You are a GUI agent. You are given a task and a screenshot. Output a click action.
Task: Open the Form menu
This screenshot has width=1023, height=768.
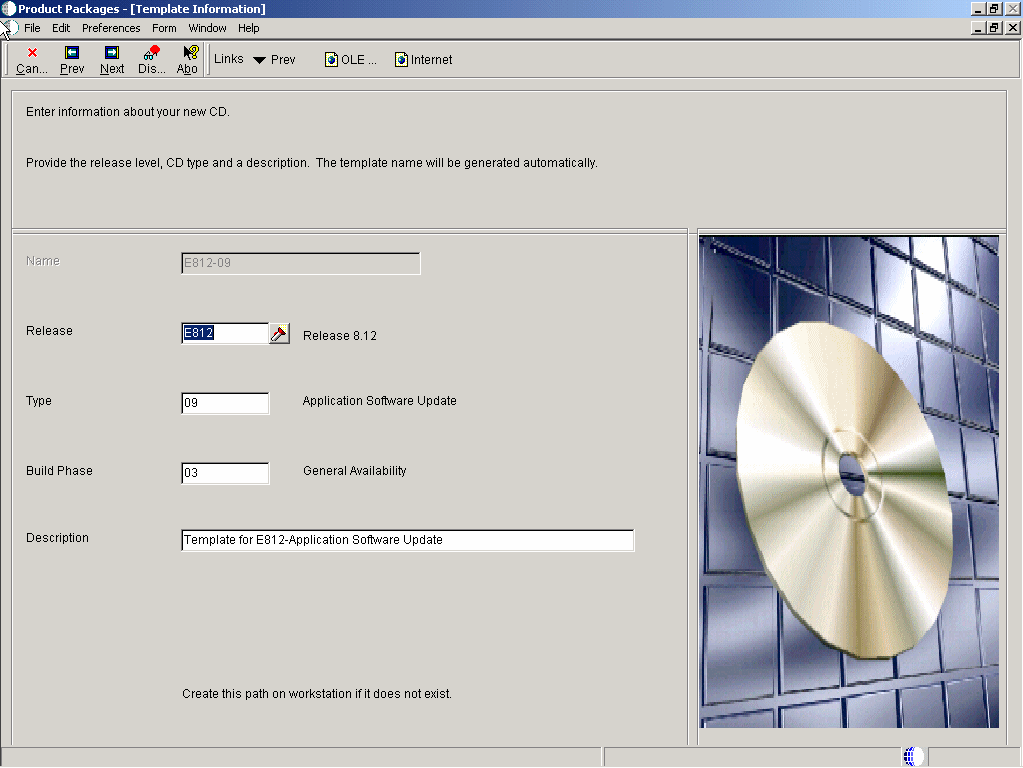(164, 28)
